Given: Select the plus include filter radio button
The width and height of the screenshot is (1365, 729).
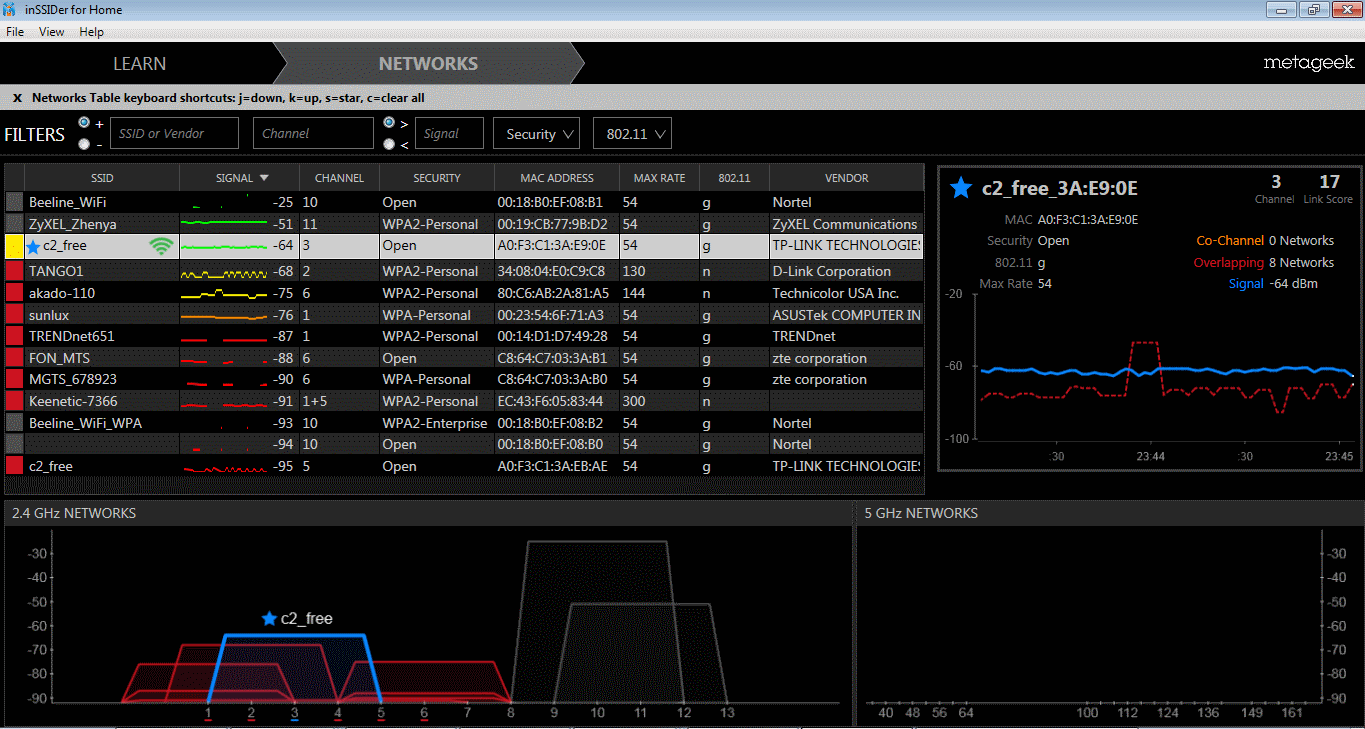Looking at the screenshot, I should [84, 123].
